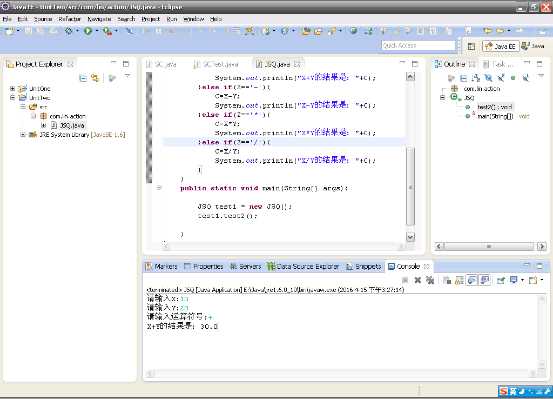Image resolution: width=553 pixels, height=399 pixels.
Task: Expand the Unitone project node
Action: pos(12,89)
